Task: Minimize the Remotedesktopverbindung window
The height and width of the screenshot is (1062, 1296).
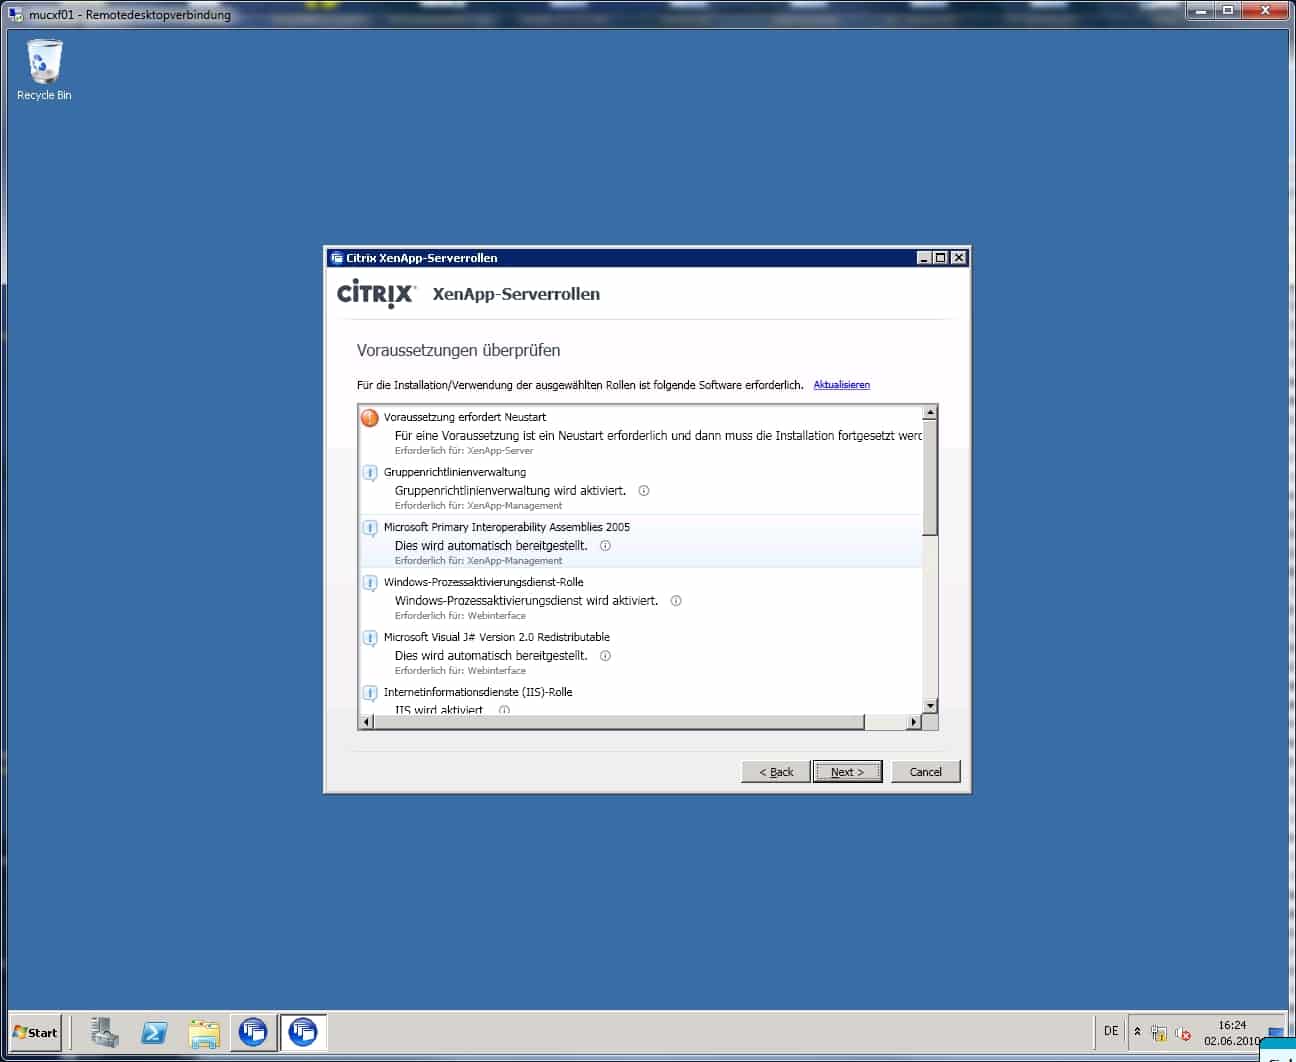Action: tap(1199, 10)
